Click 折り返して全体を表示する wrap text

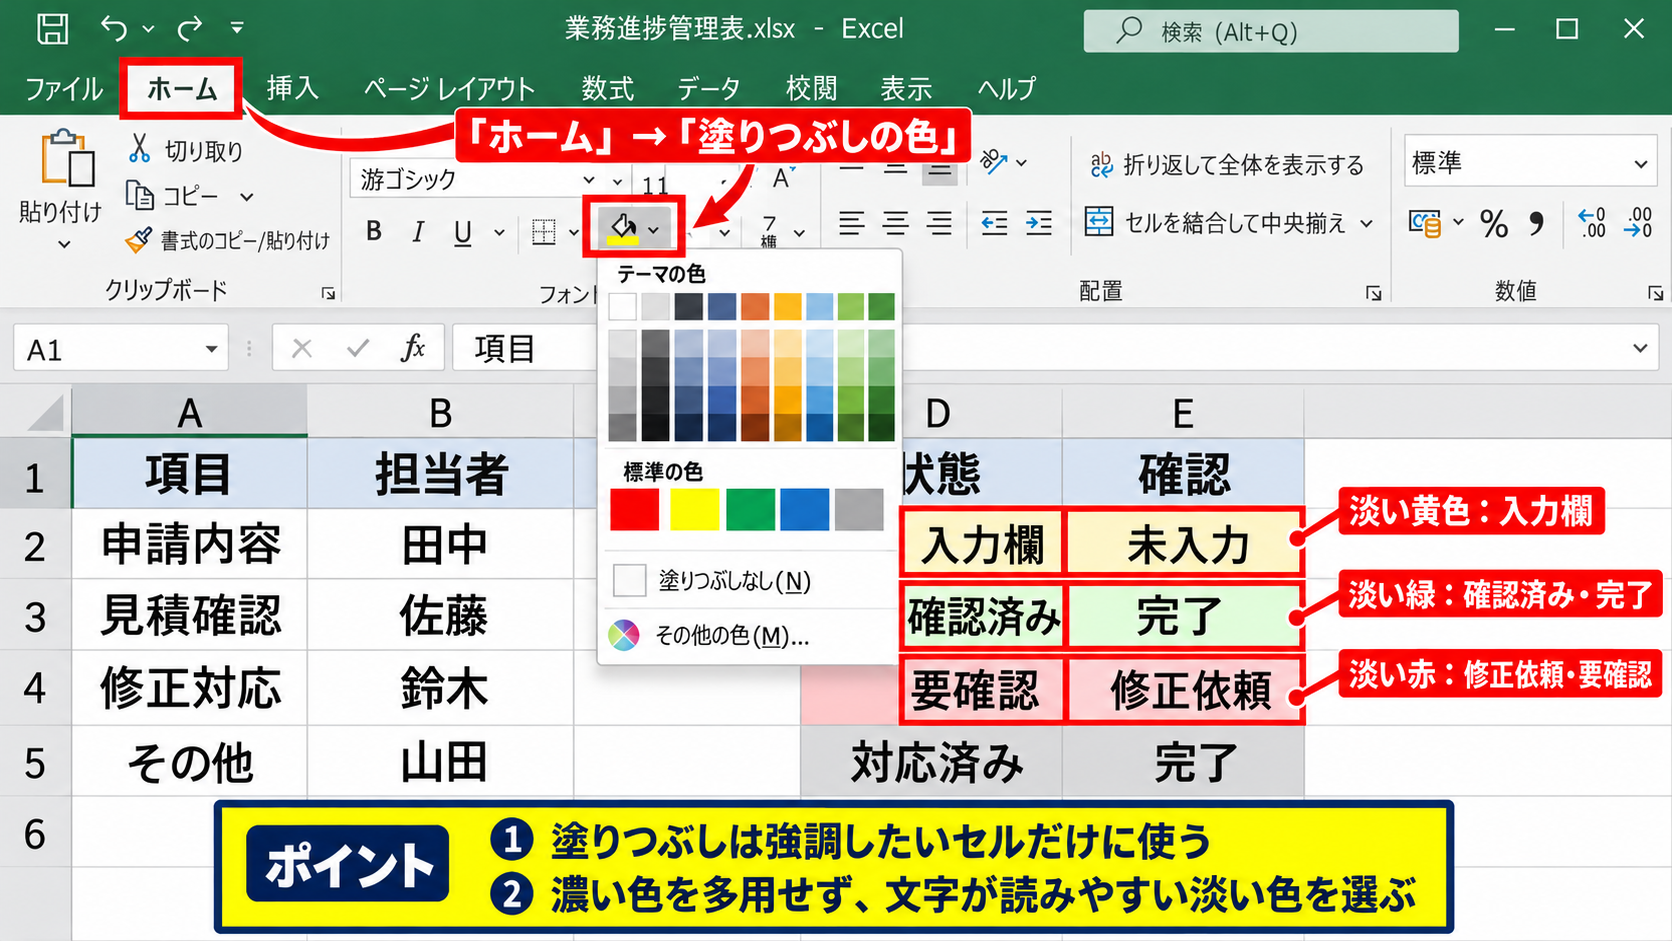click(1227, 165)
